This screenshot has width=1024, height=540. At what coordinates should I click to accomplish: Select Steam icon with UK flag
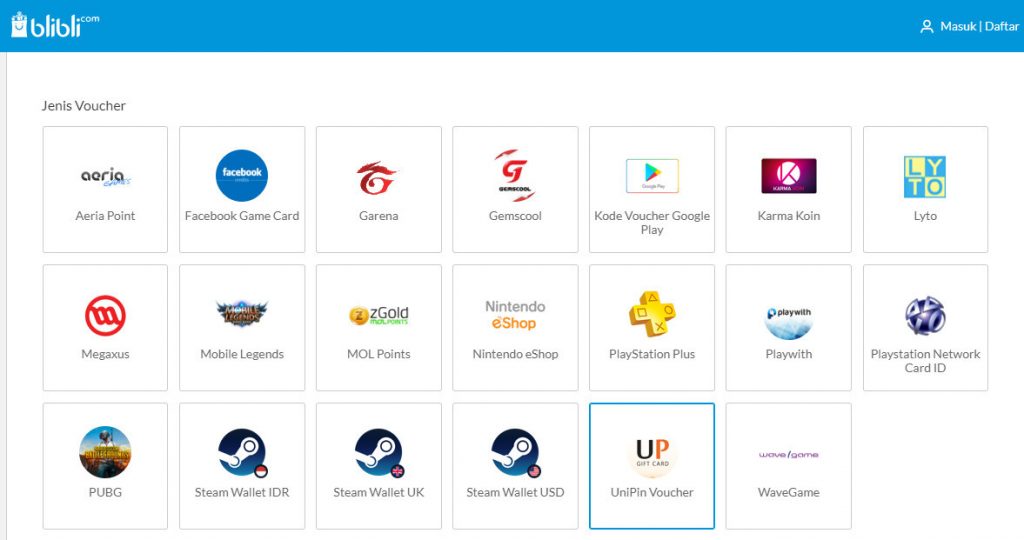coord(379,453)
